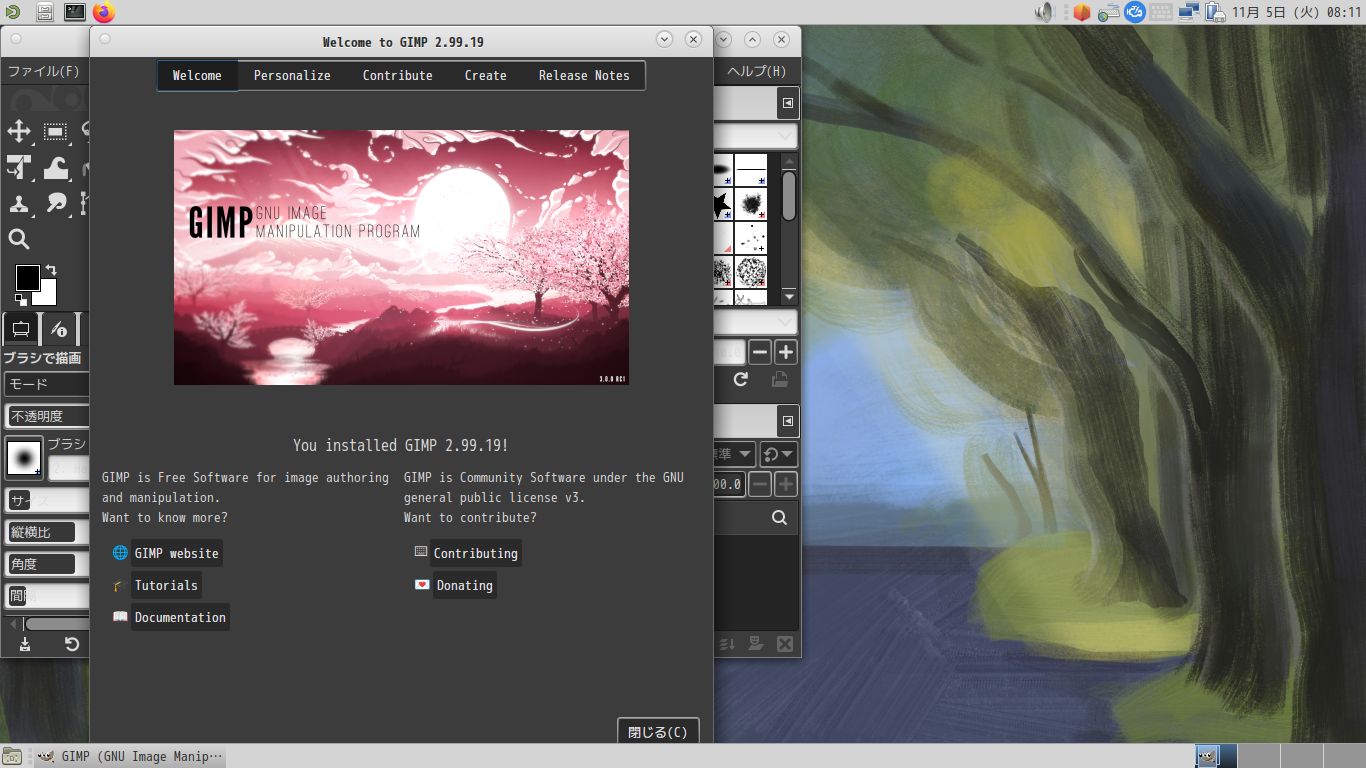
Task: Increase brush spacing with plus button
Action: point(786,352)
